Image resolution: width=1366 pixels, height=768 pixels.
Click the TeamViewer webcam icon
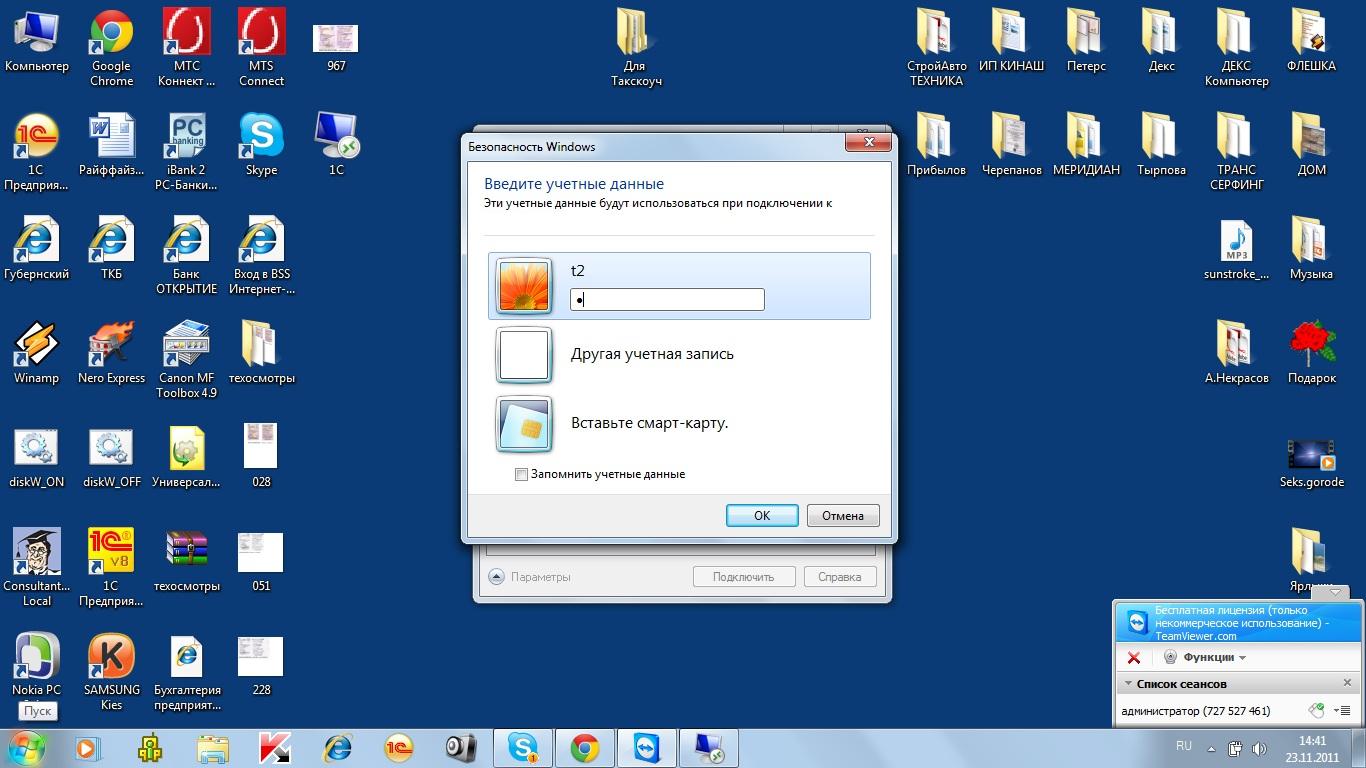pos(1170,657)
